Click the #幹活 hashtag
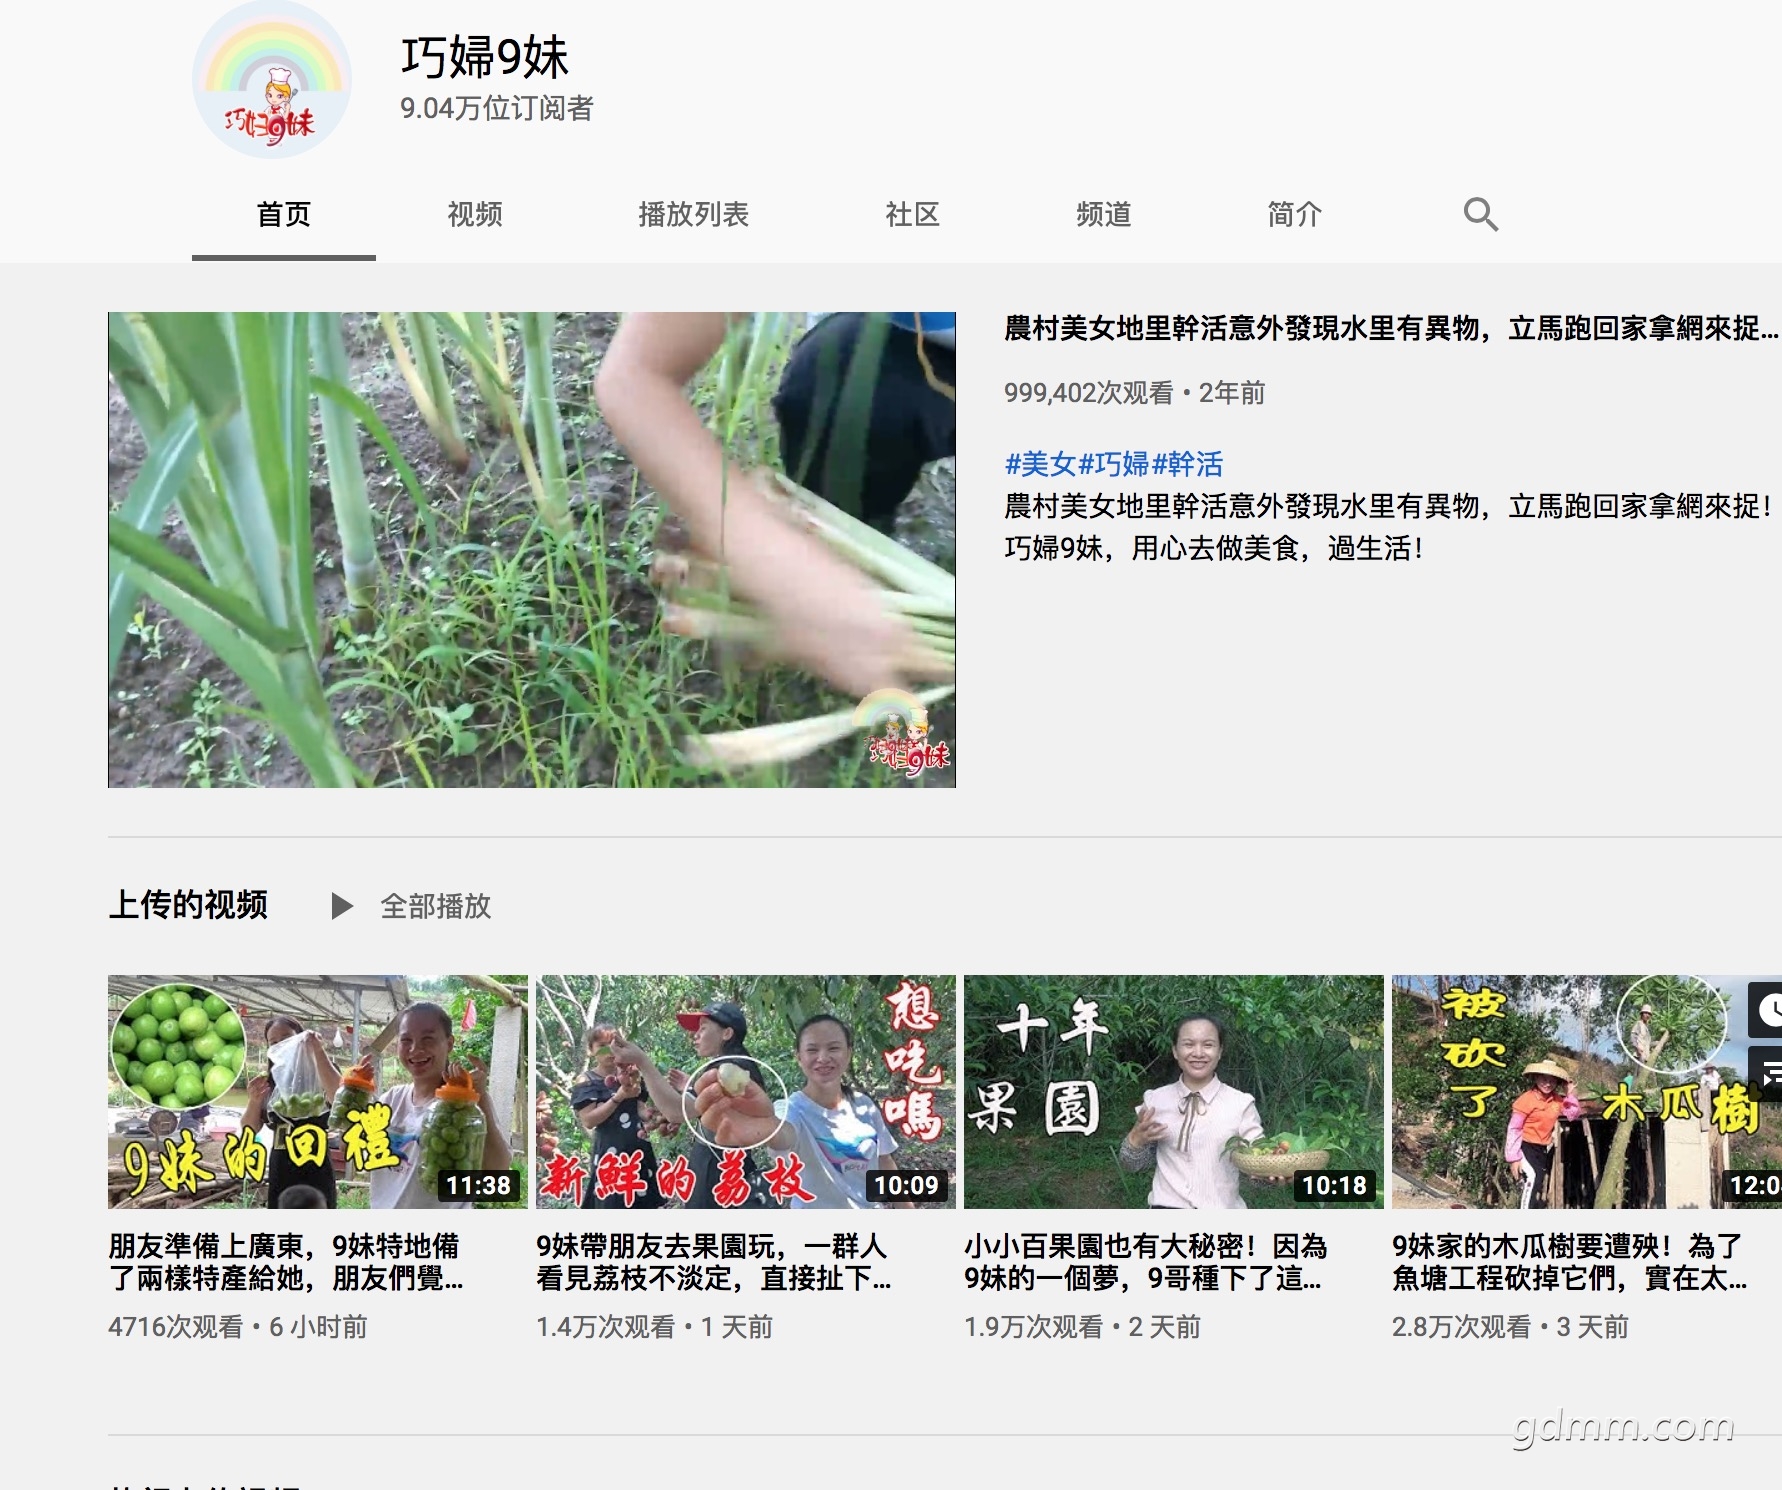This screenshot has height=1490, width=1782. pos(1187,464)
